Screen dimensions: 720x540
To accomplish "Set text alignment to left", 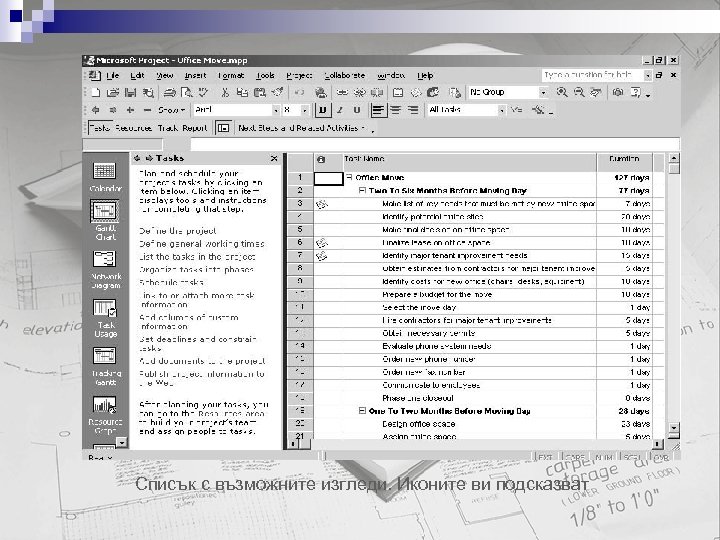I will click(x=378, y=110).
